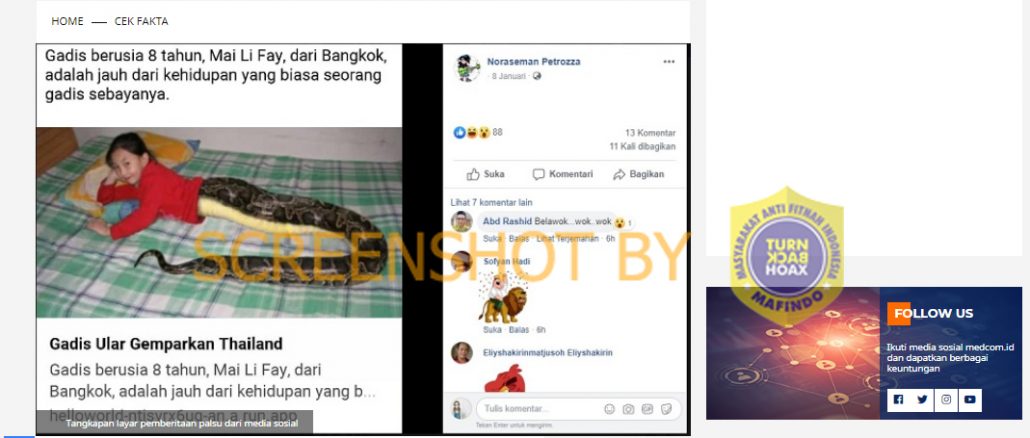
Task: Click the GIF icon in comment box
Action: point(647,409)
